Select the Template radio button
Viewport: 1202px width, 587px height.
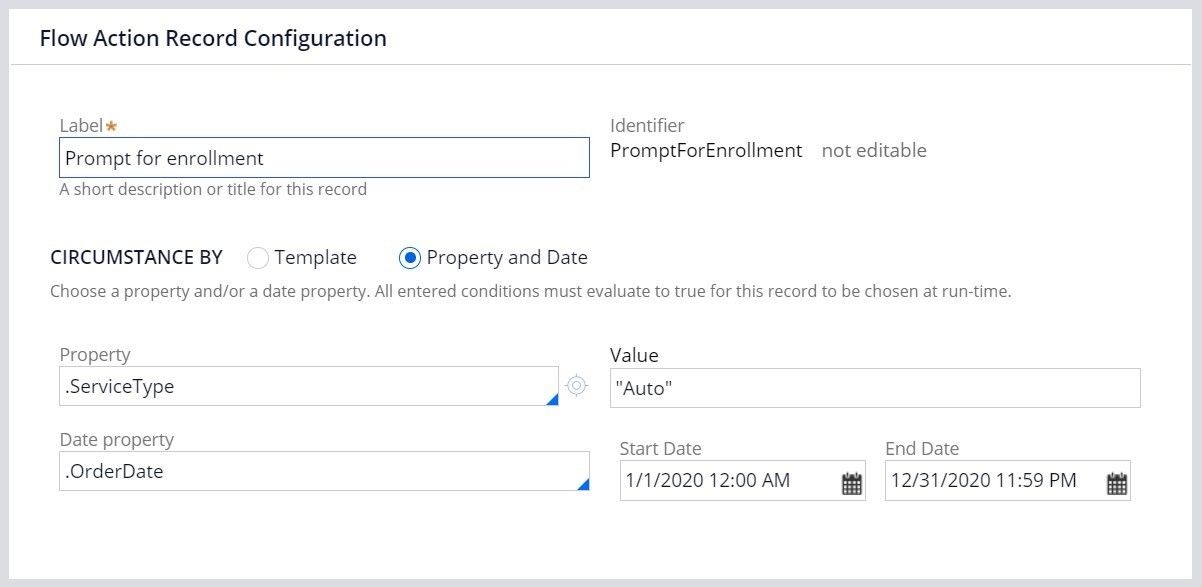tap(258, 258)
